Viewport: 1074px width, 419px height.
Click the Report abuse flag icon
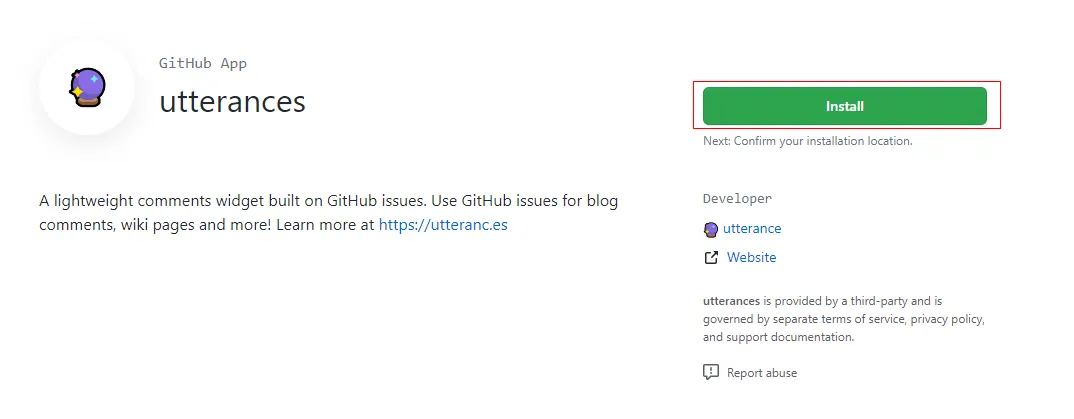click(711, 373)
